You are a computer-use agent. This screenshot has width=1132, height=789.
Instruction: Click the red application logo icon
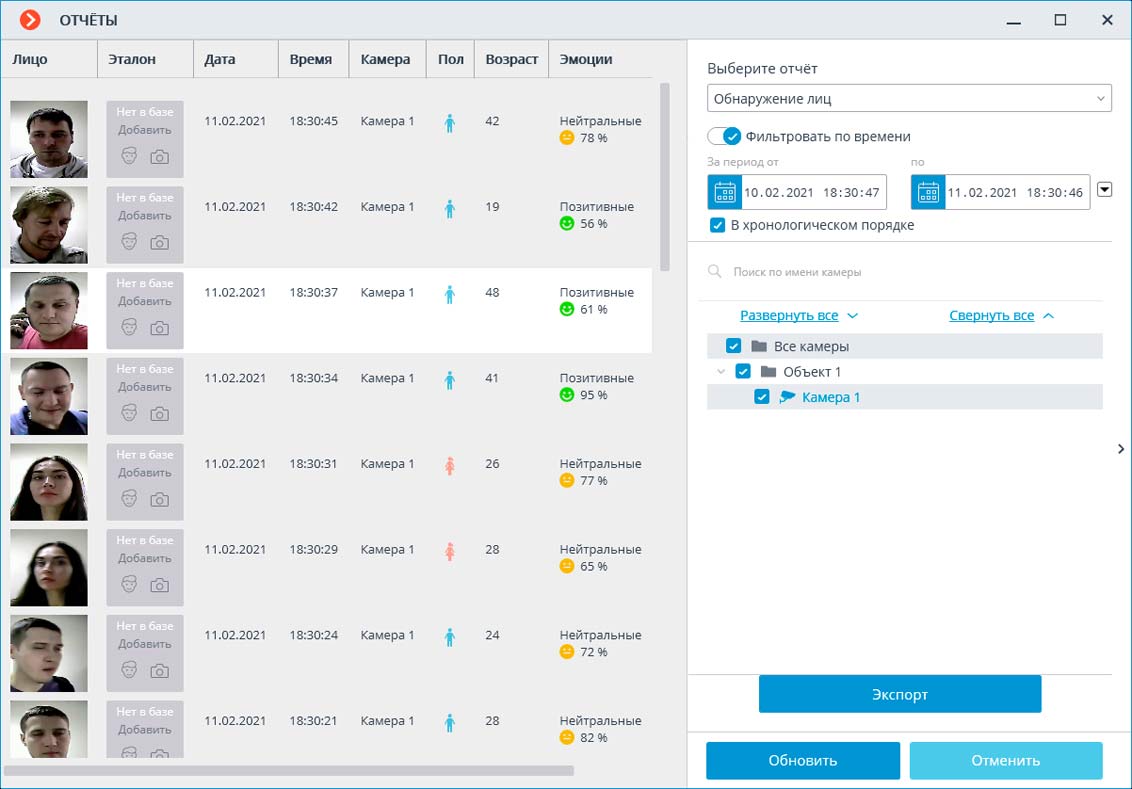click(31, 20)
